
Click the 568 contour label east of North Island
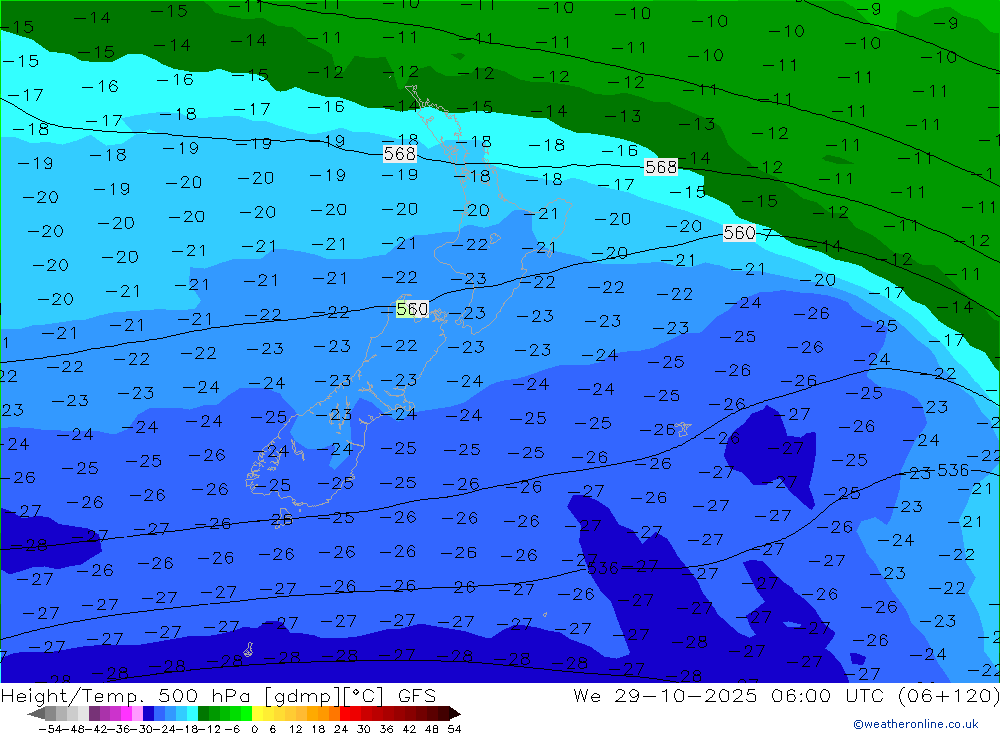coord(661,167)
